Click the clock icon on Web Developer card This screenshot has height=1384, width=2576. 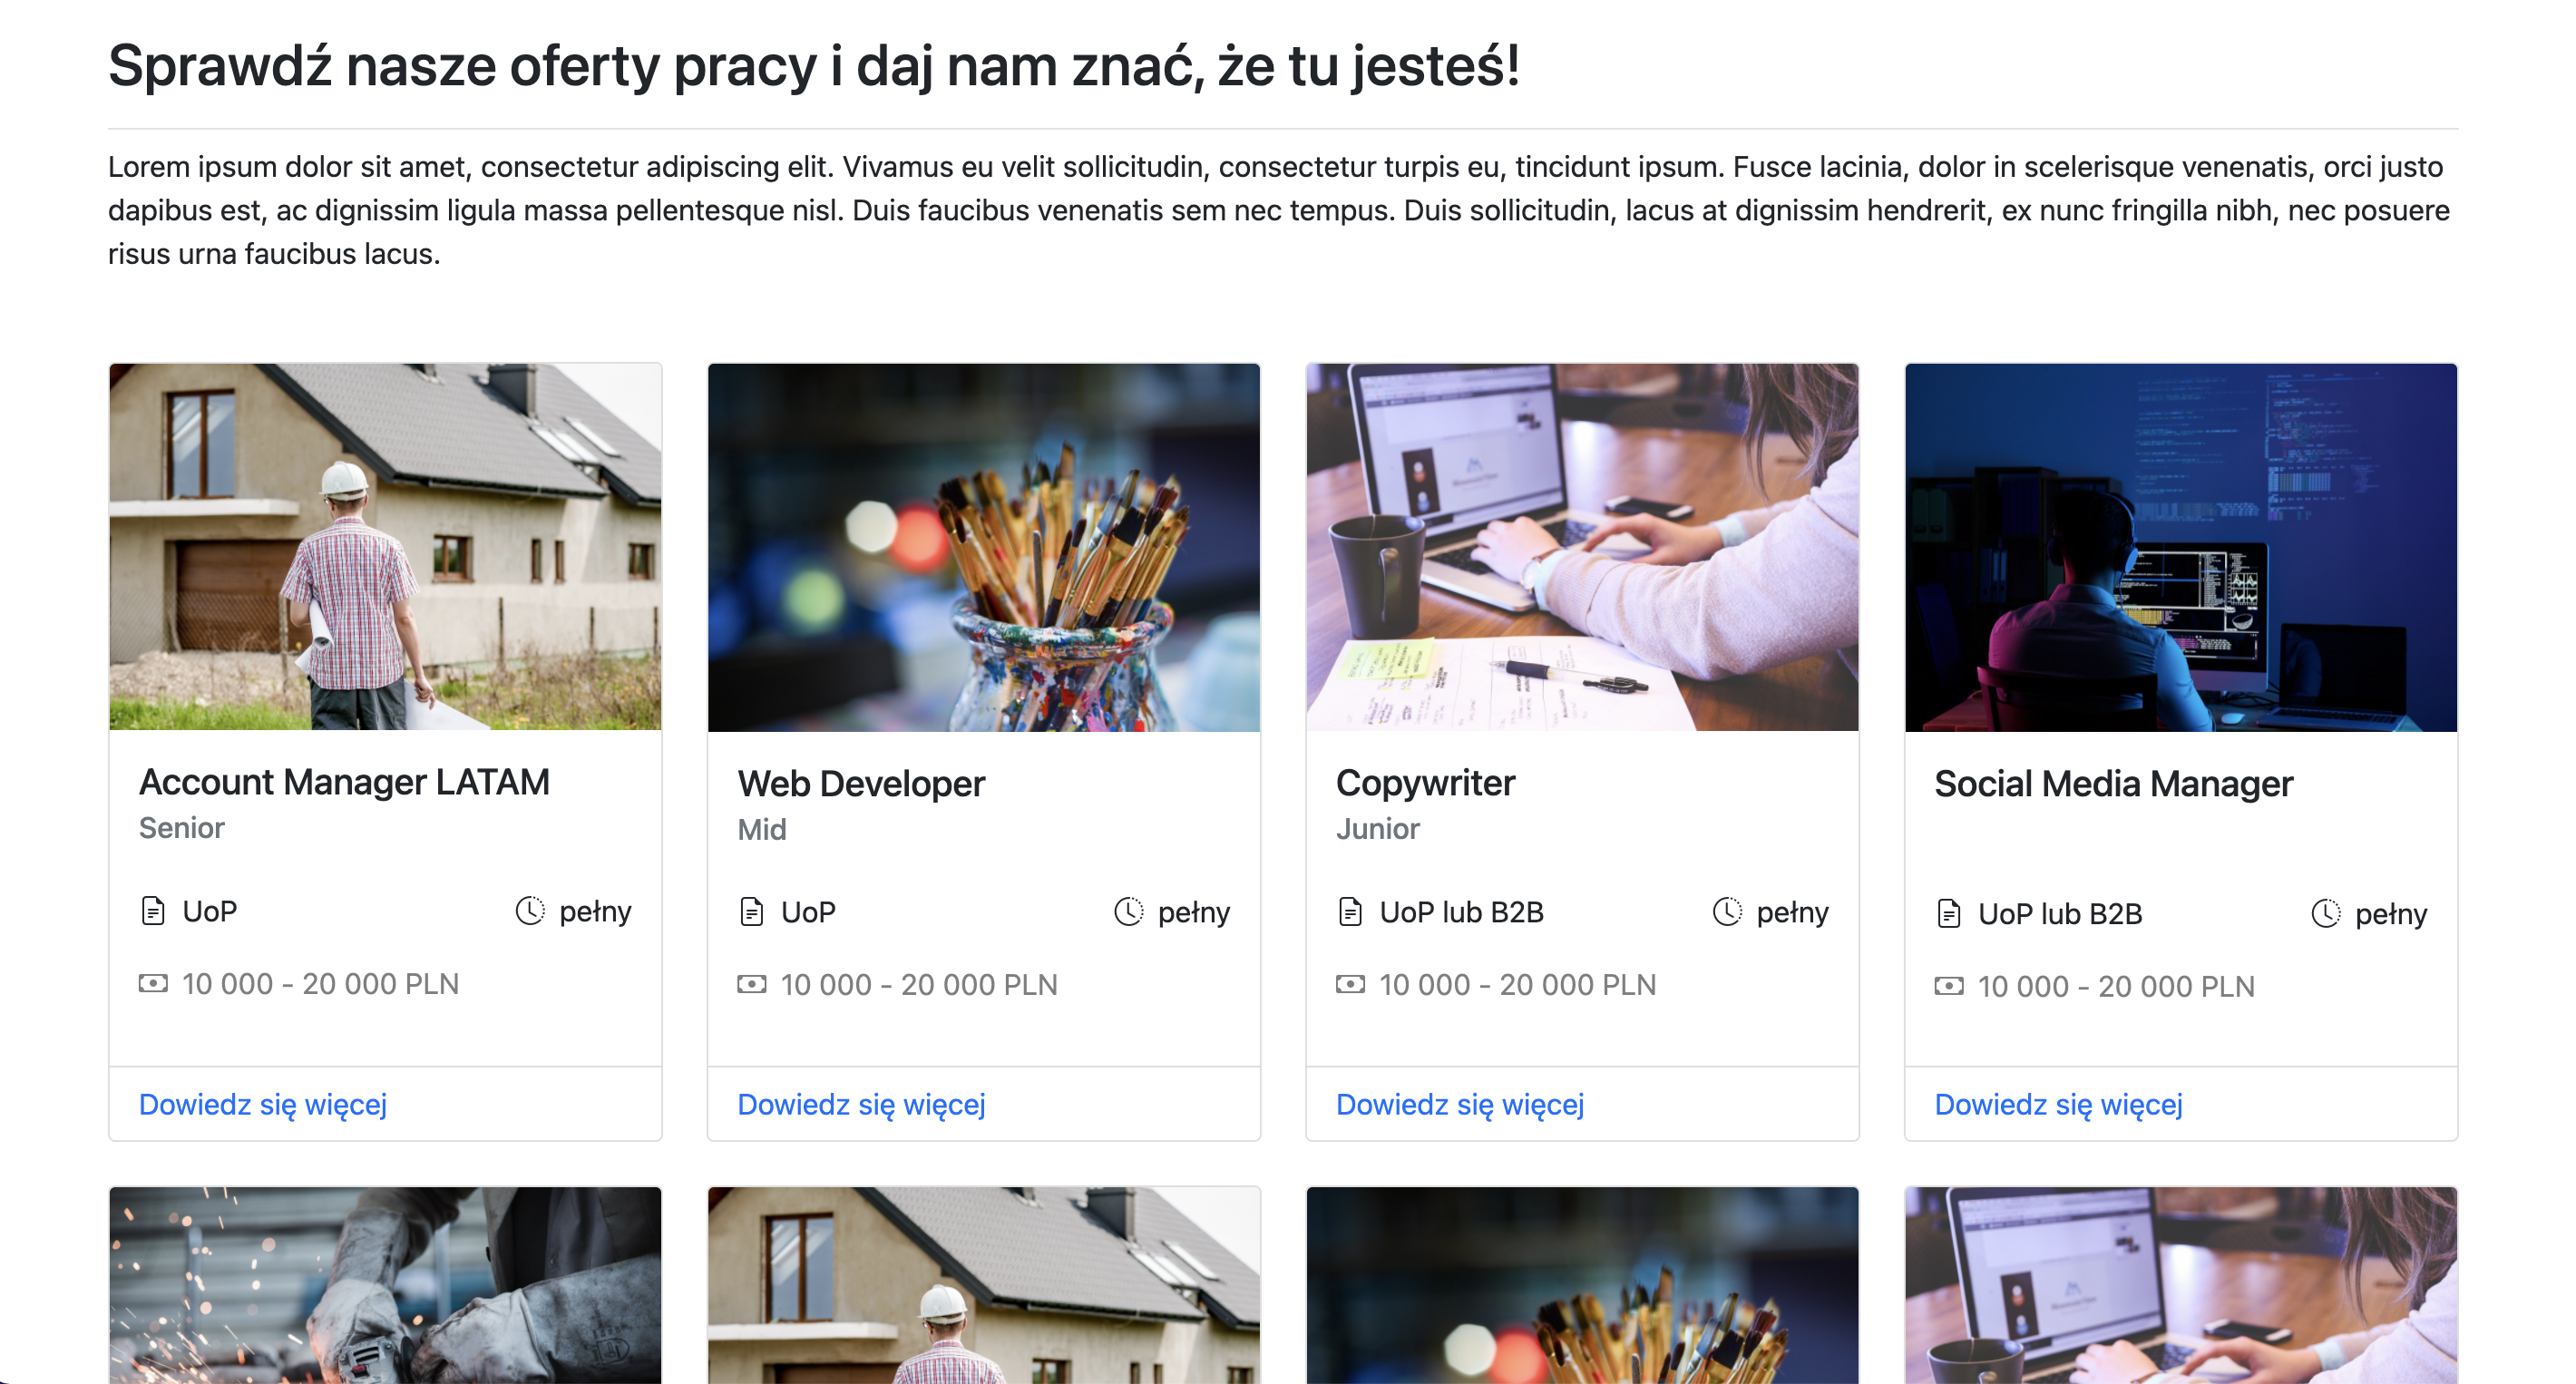[x=1129, y=912]
